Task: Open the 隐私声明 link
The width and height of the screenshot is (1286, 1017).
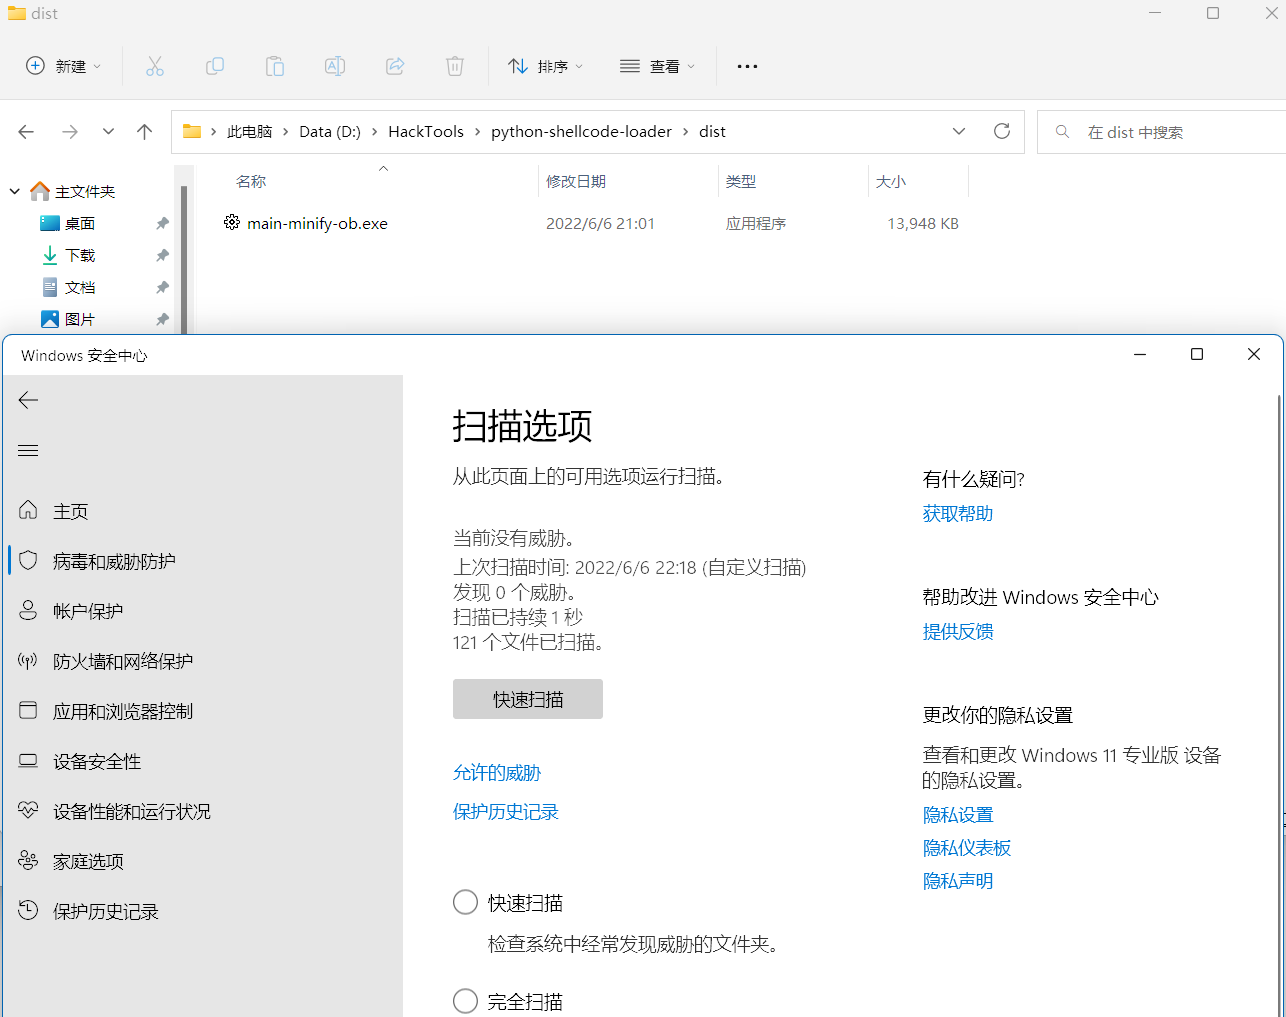Action: coord(958,882)
